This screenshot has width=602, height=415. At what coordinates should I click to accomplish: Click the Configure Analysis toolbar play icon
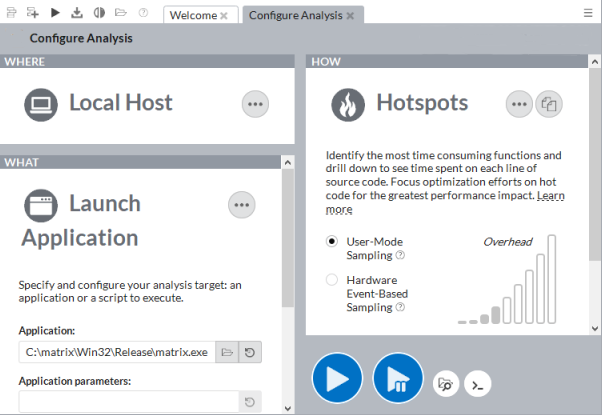55,13
